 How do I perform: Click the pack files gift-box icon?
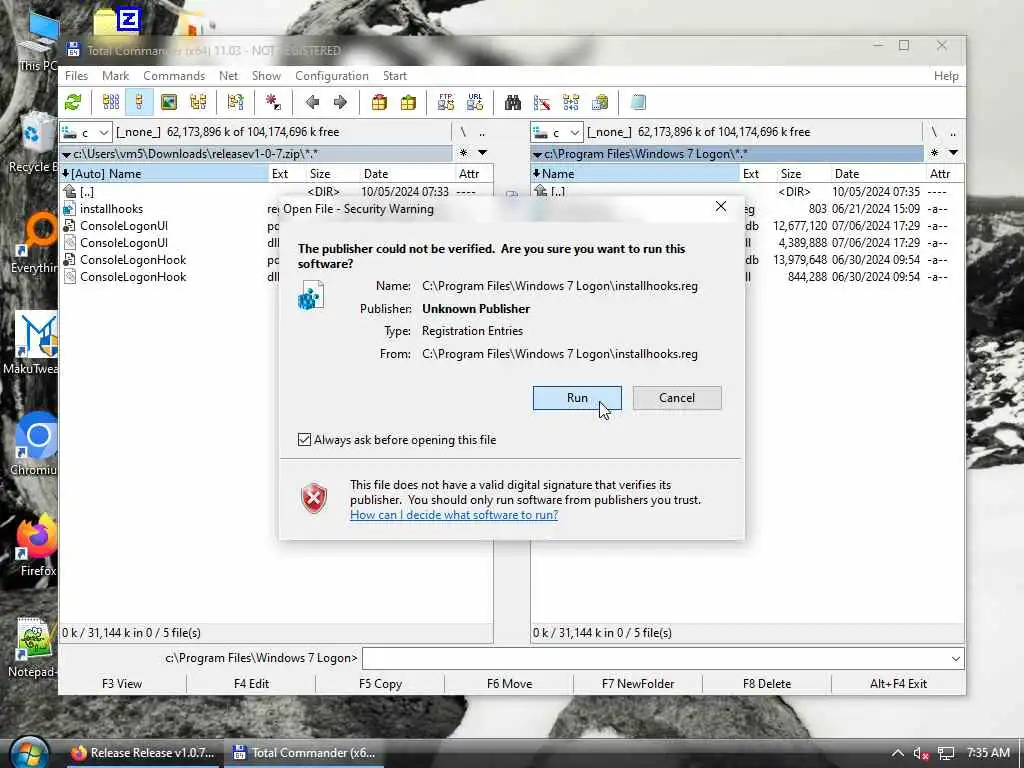(379, 102)
